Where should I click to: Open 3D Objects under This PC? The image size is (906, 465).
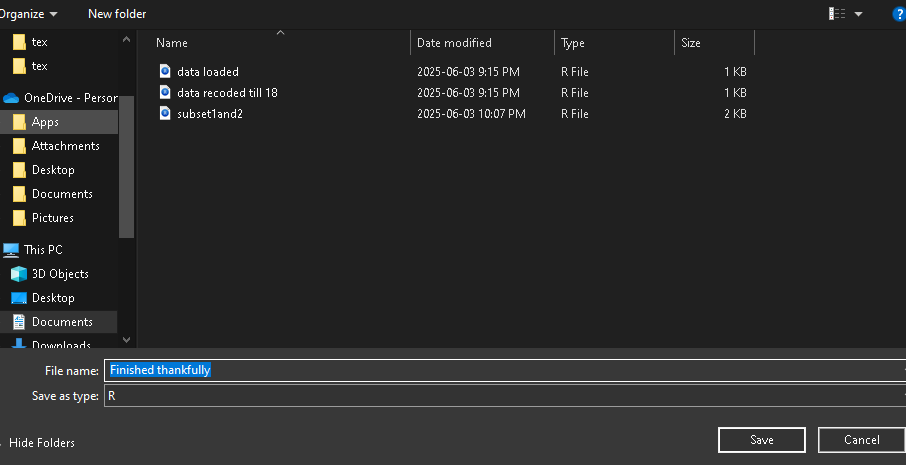click(x=60, y=274)
